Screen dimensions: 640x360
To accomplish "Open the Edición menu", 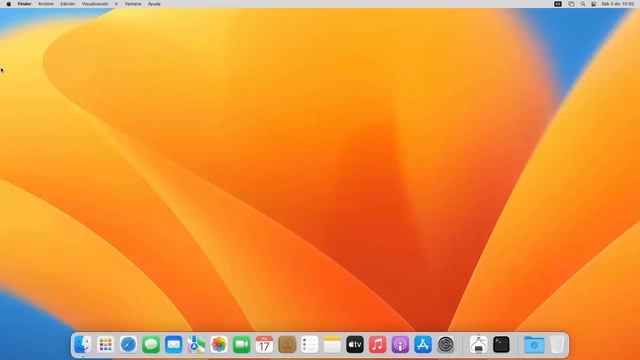I will click(68, 4).
